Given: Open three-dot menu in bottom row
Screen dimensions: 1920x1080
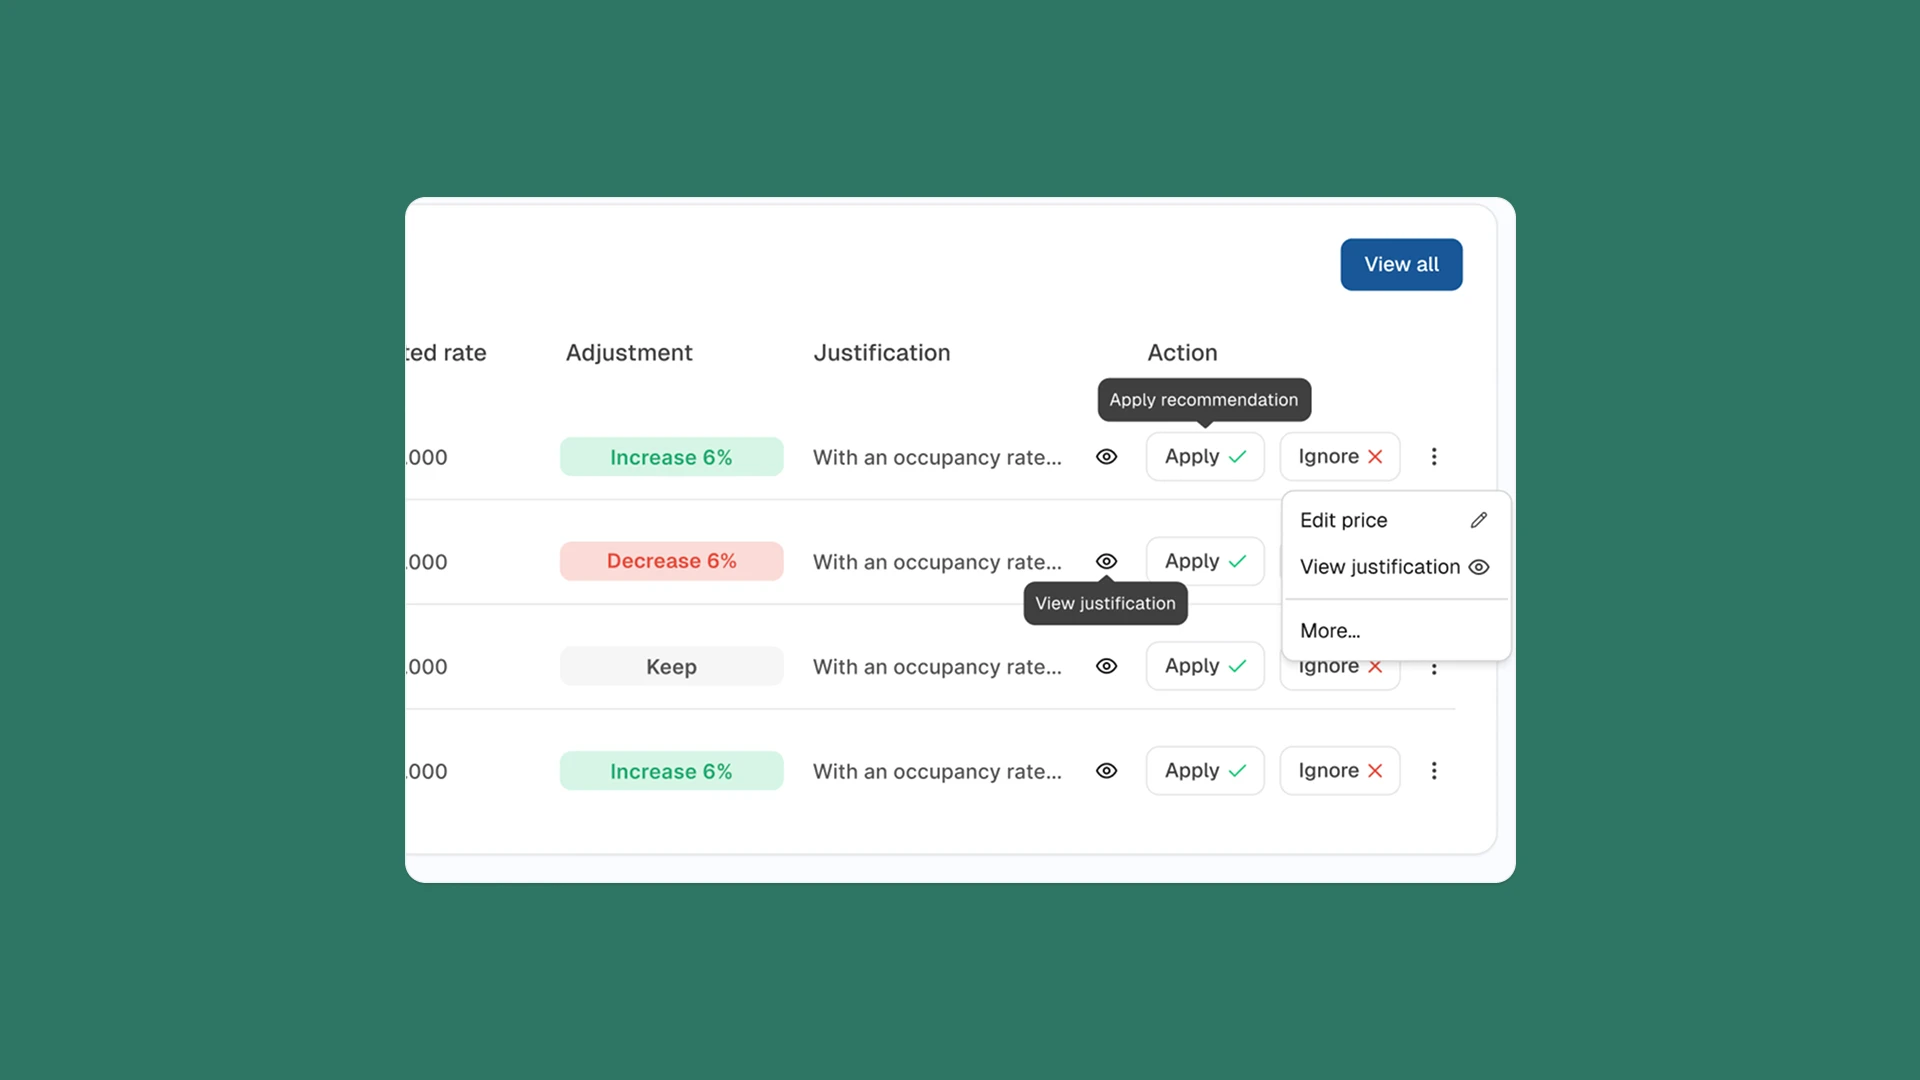Looking at the screenshot, I should click(1434, 771).
